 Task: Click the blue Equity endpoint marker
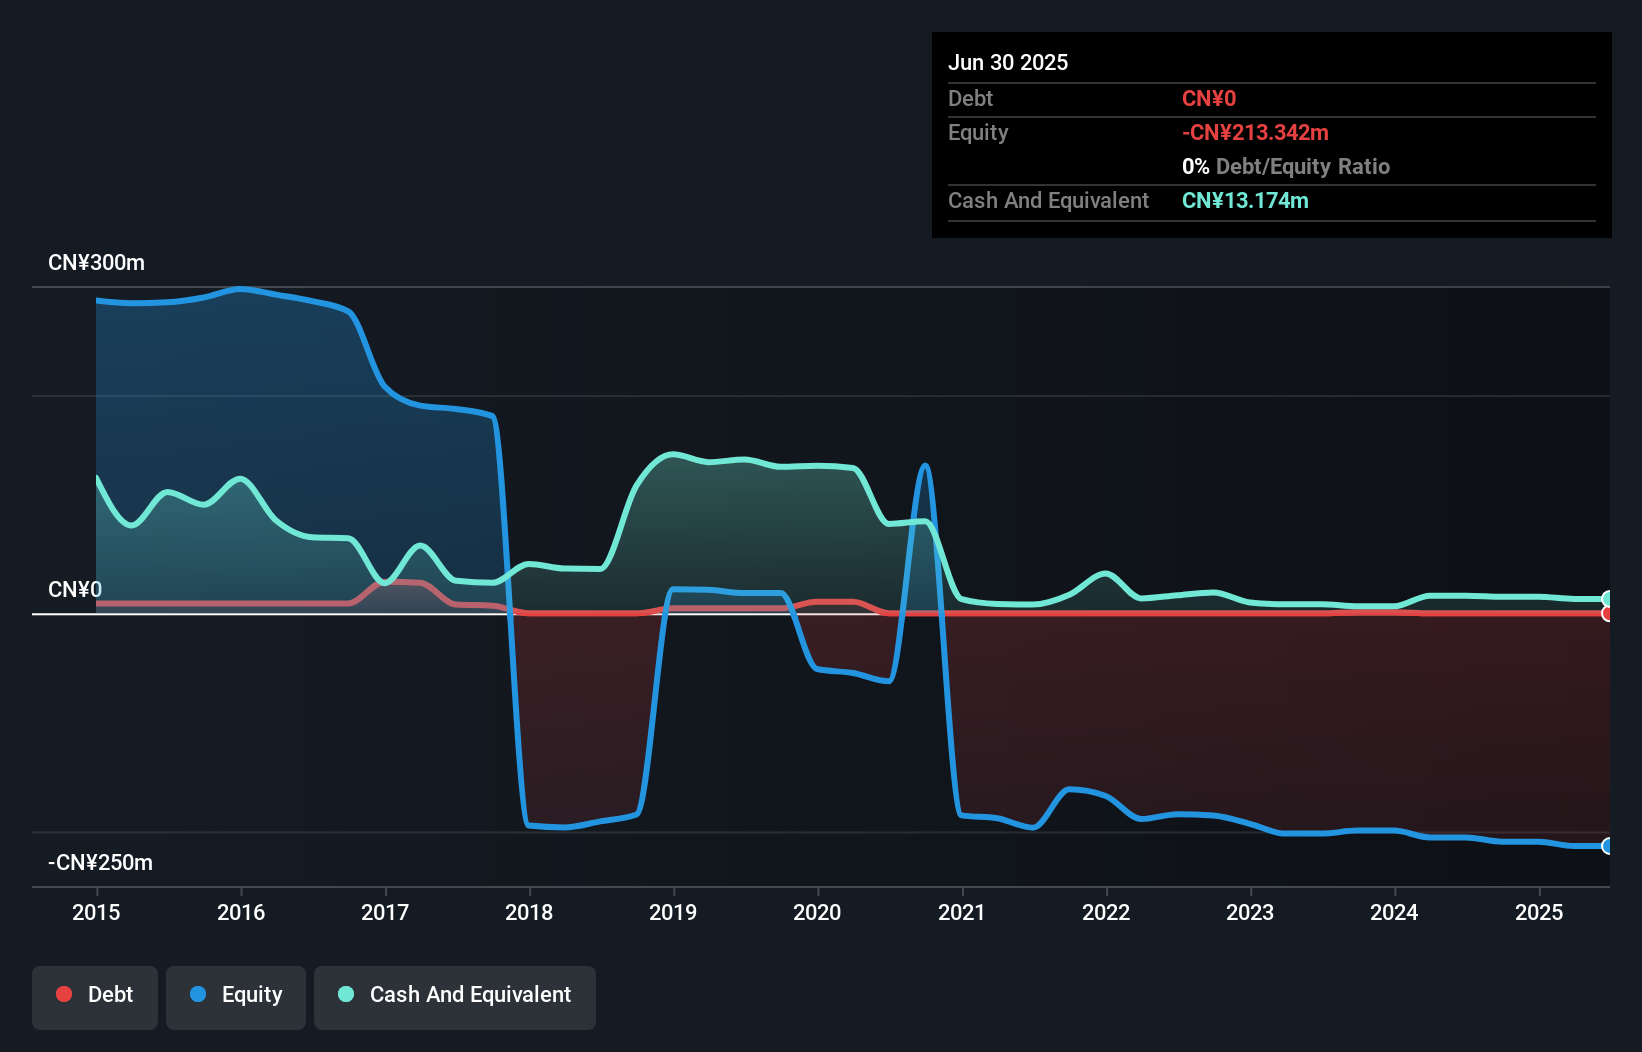pyautogui.click(x=1607, y=846)
